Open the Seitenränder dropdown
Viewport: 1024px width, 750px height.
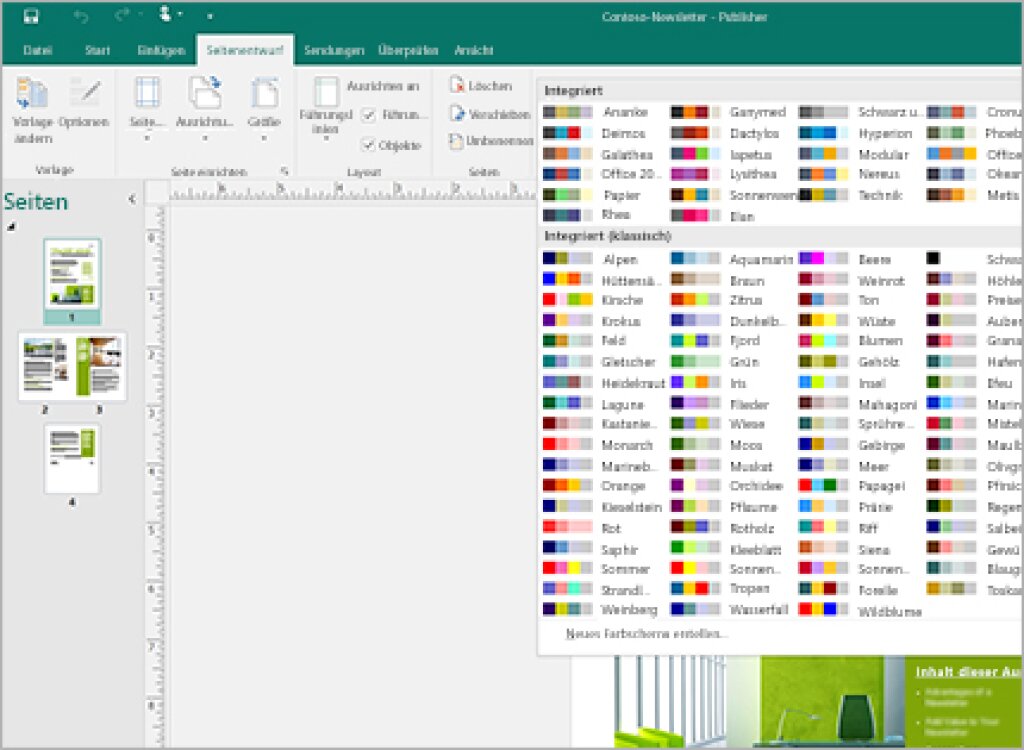pyautogui.click(x=147, y=108)
